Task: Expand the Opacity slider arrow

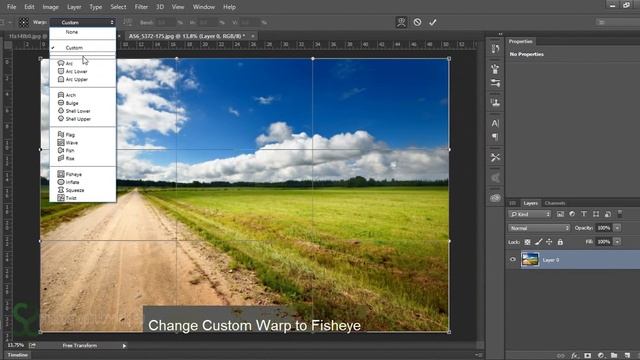Action: coord(617,228)
